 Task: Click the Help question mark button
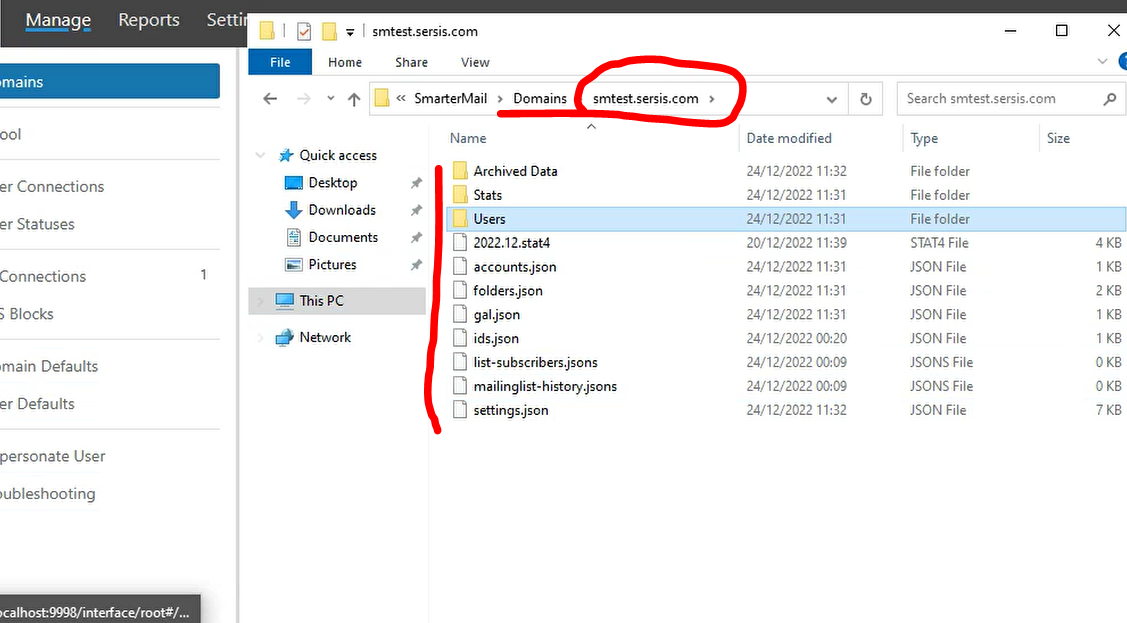coord(1123,62)
